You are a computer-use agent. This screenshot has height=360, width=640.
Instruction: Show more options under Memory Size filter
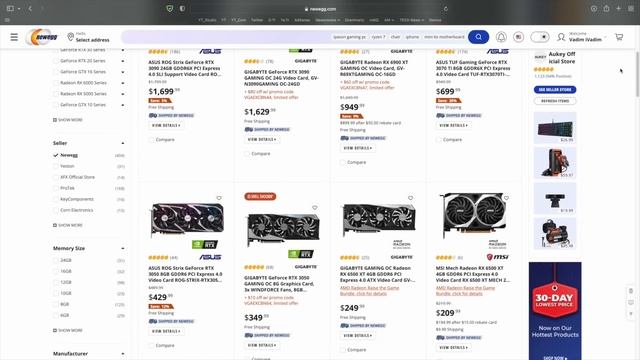tap(68, 330)
